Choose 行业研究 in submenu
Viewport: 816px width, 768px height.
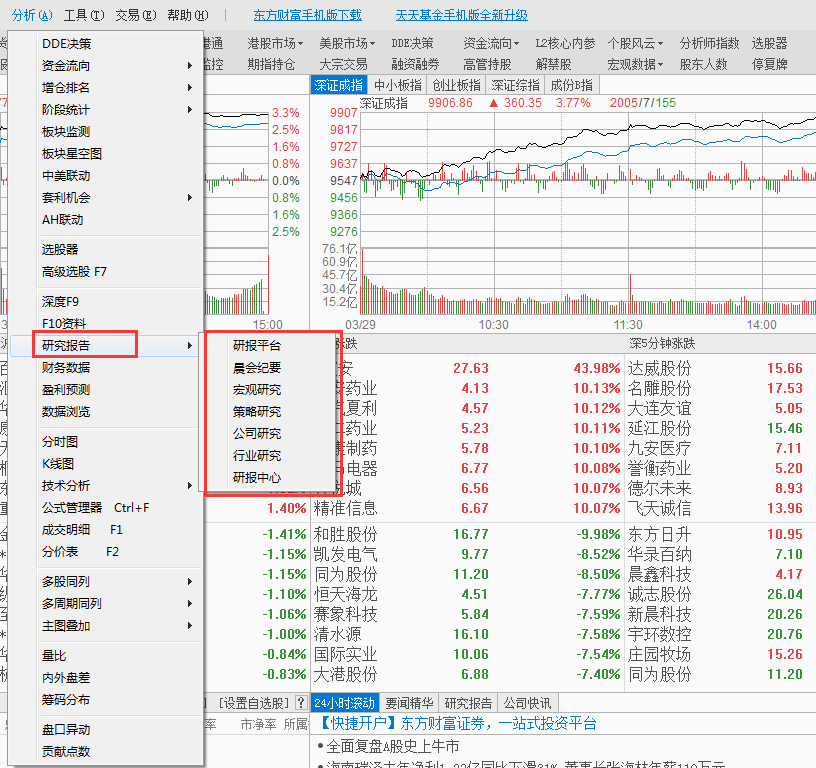(x=257, y=455)
